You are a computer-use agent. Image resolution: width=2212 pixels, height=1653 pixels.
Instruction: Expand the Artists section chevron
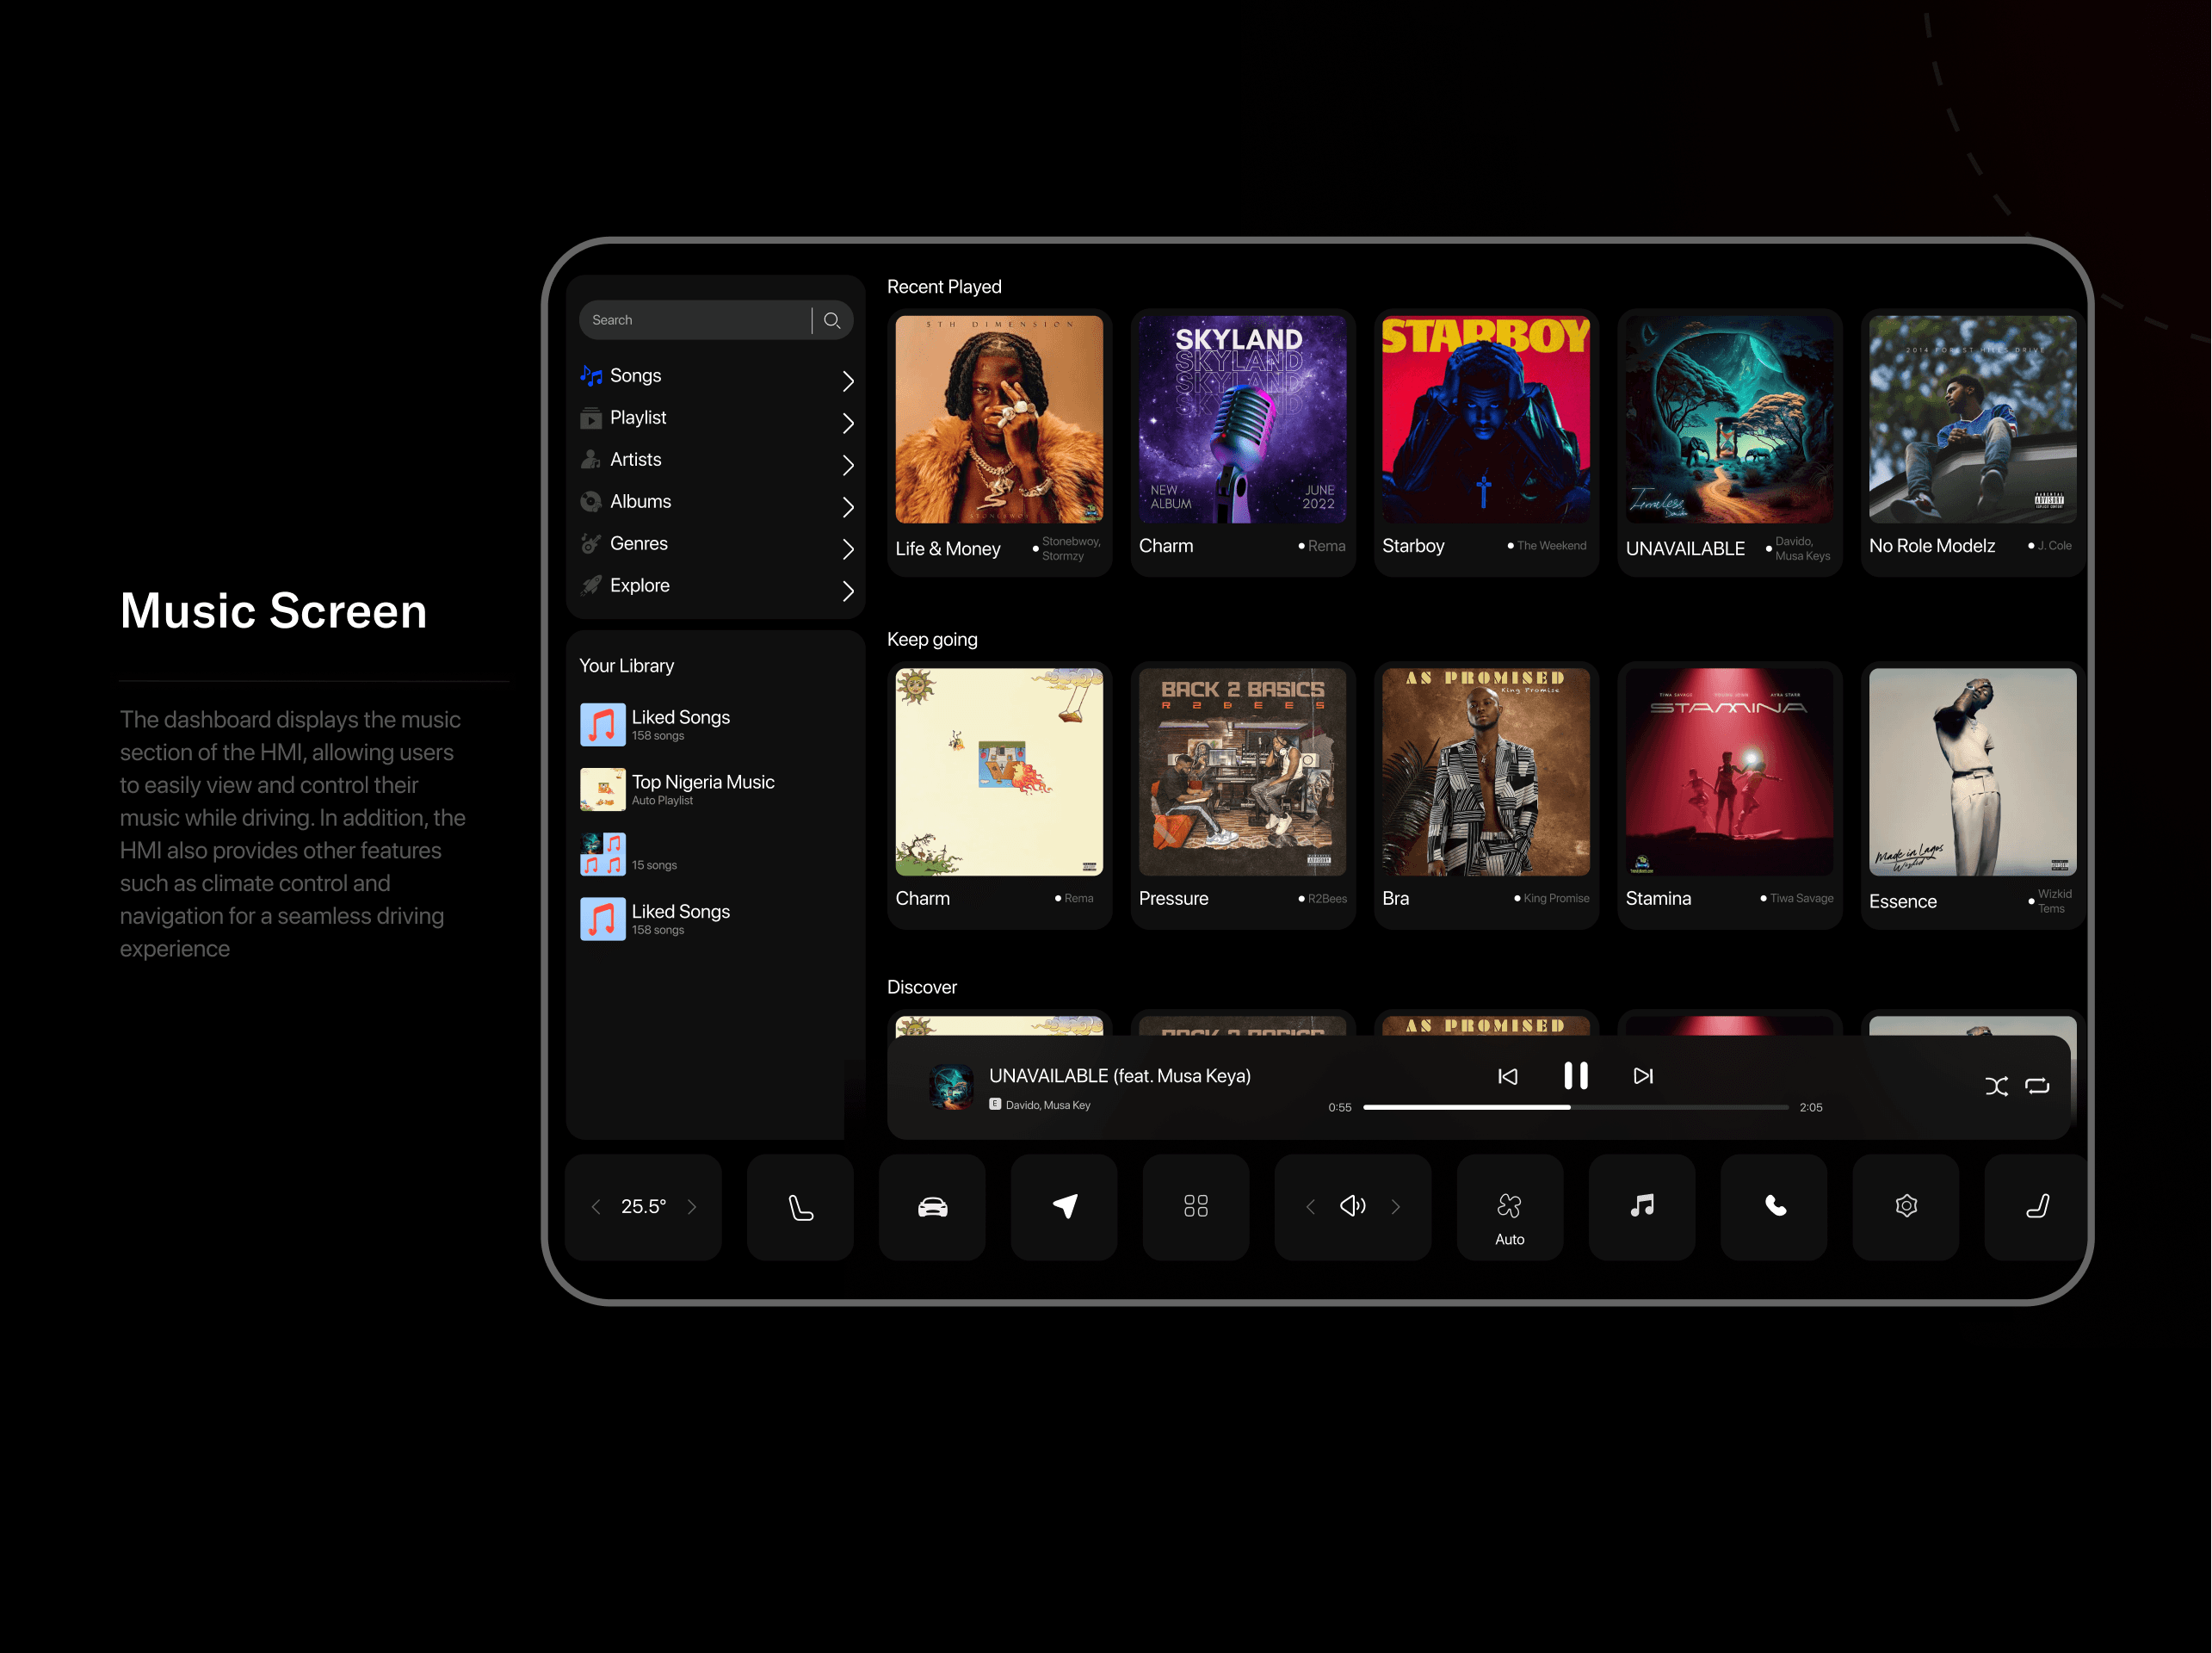[x=847, y=465]
